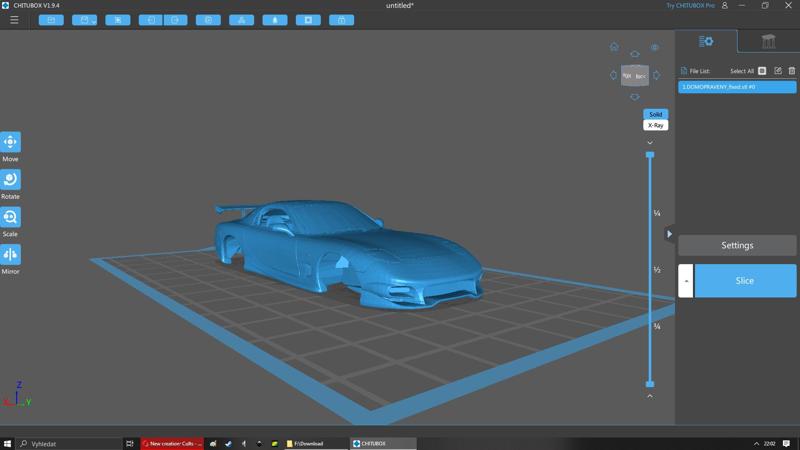Viewport: 800px width, 450px height.
Task: Open the slice settings tab
Action: [x=706, y=41]
